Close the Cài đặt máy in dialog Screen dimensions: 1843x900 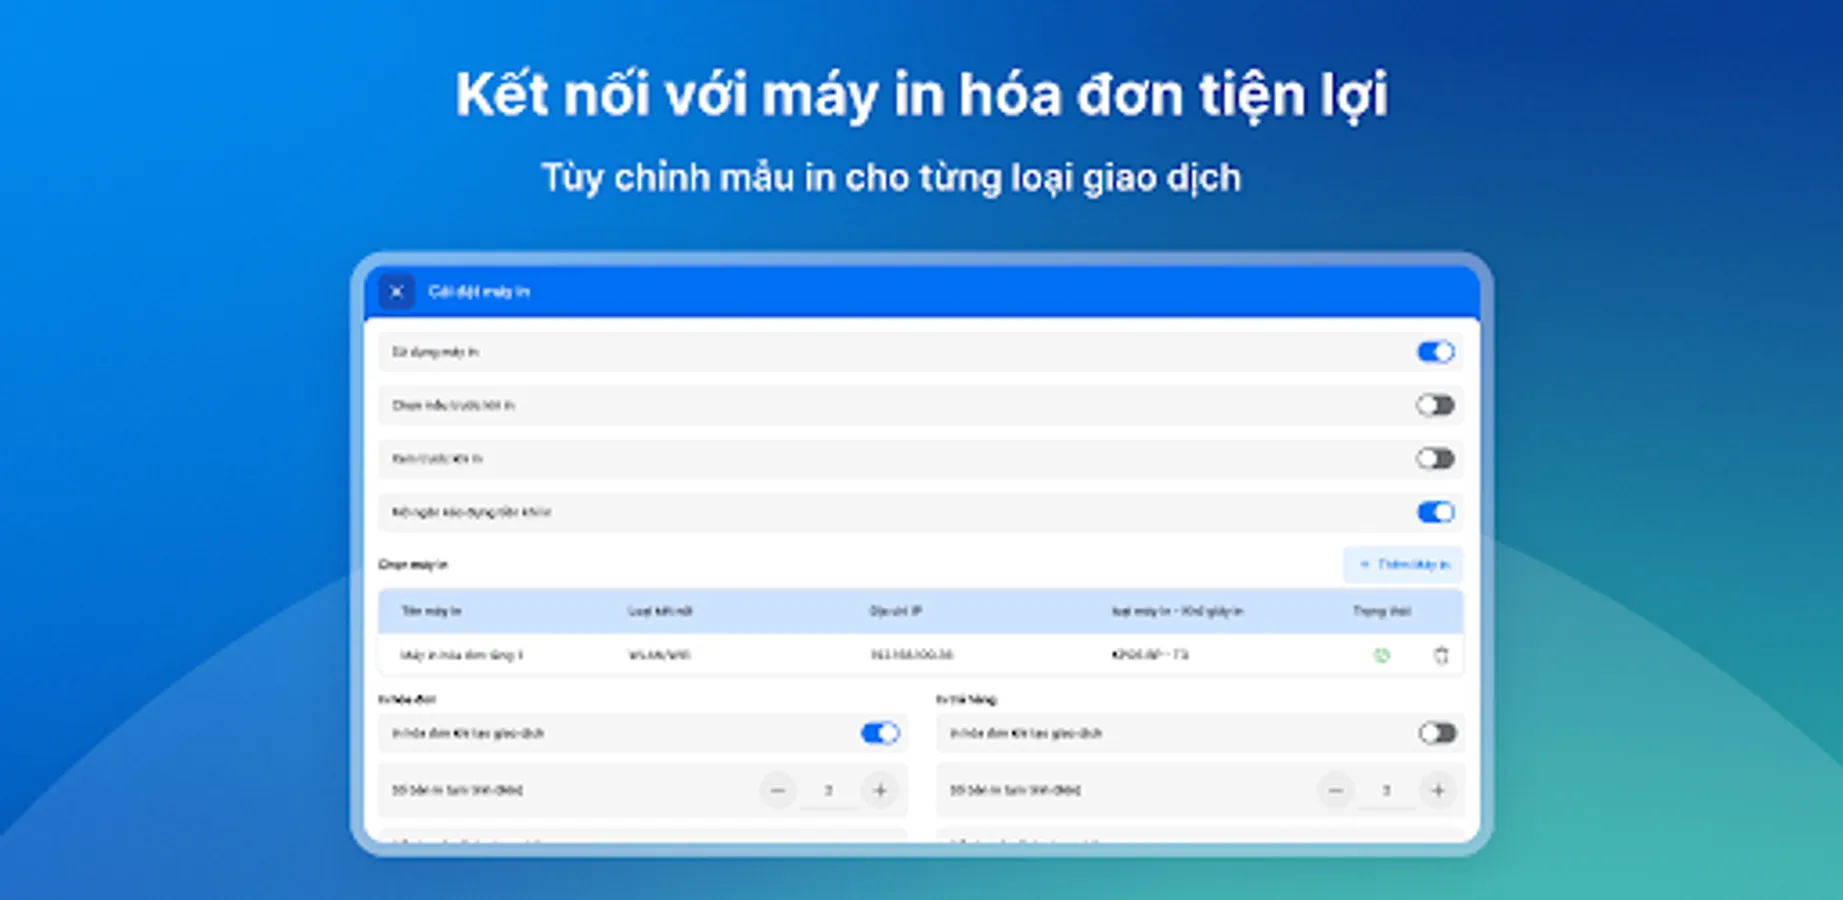[x=397, y=291]
